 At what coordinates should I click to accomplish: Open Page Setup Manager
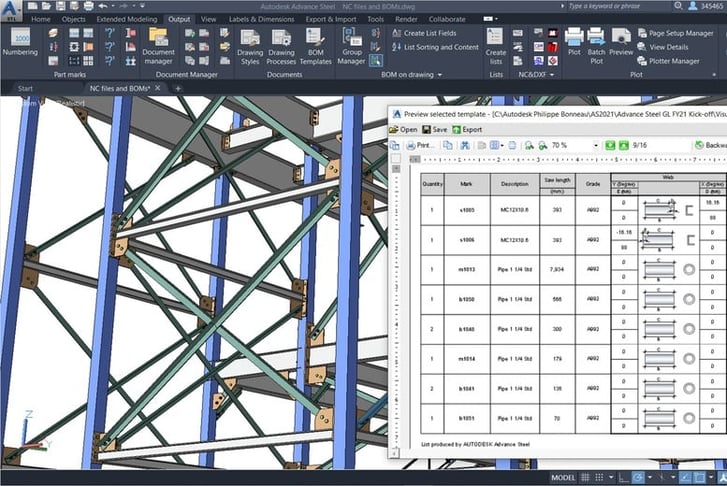(676, 33)
